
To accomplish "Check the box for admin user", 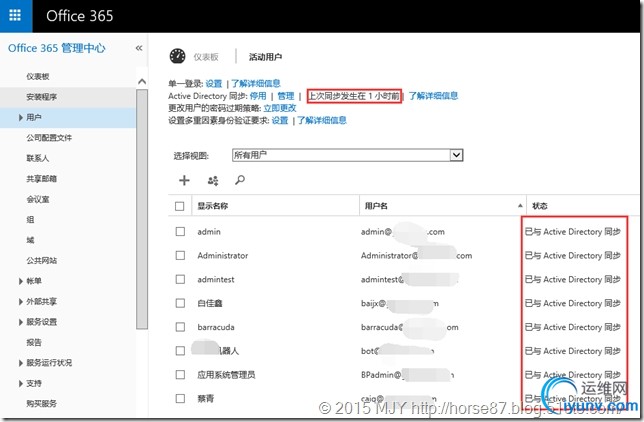I will (180, 232).
